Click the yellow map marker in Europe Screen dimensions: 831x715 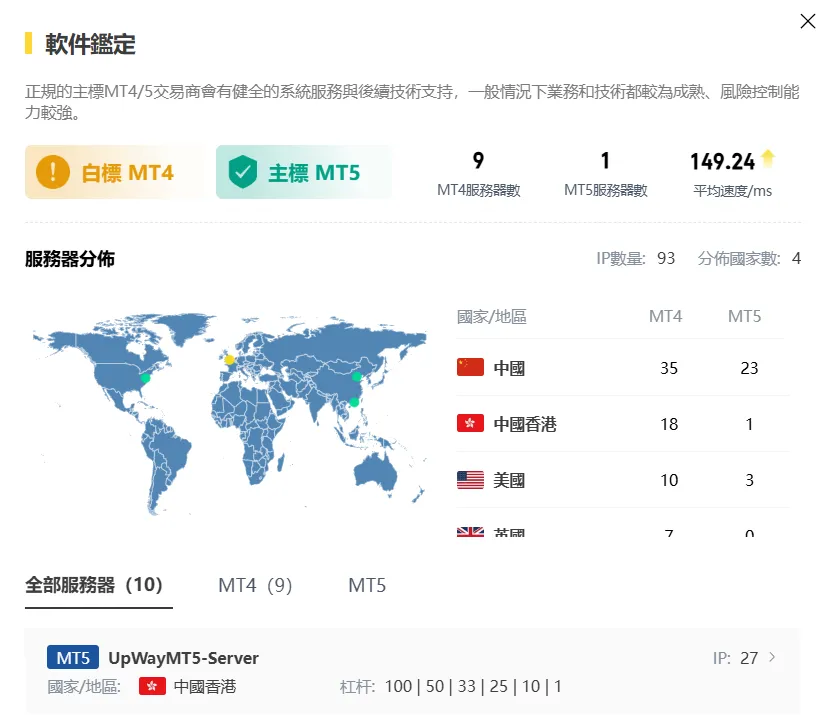[229, 360]
